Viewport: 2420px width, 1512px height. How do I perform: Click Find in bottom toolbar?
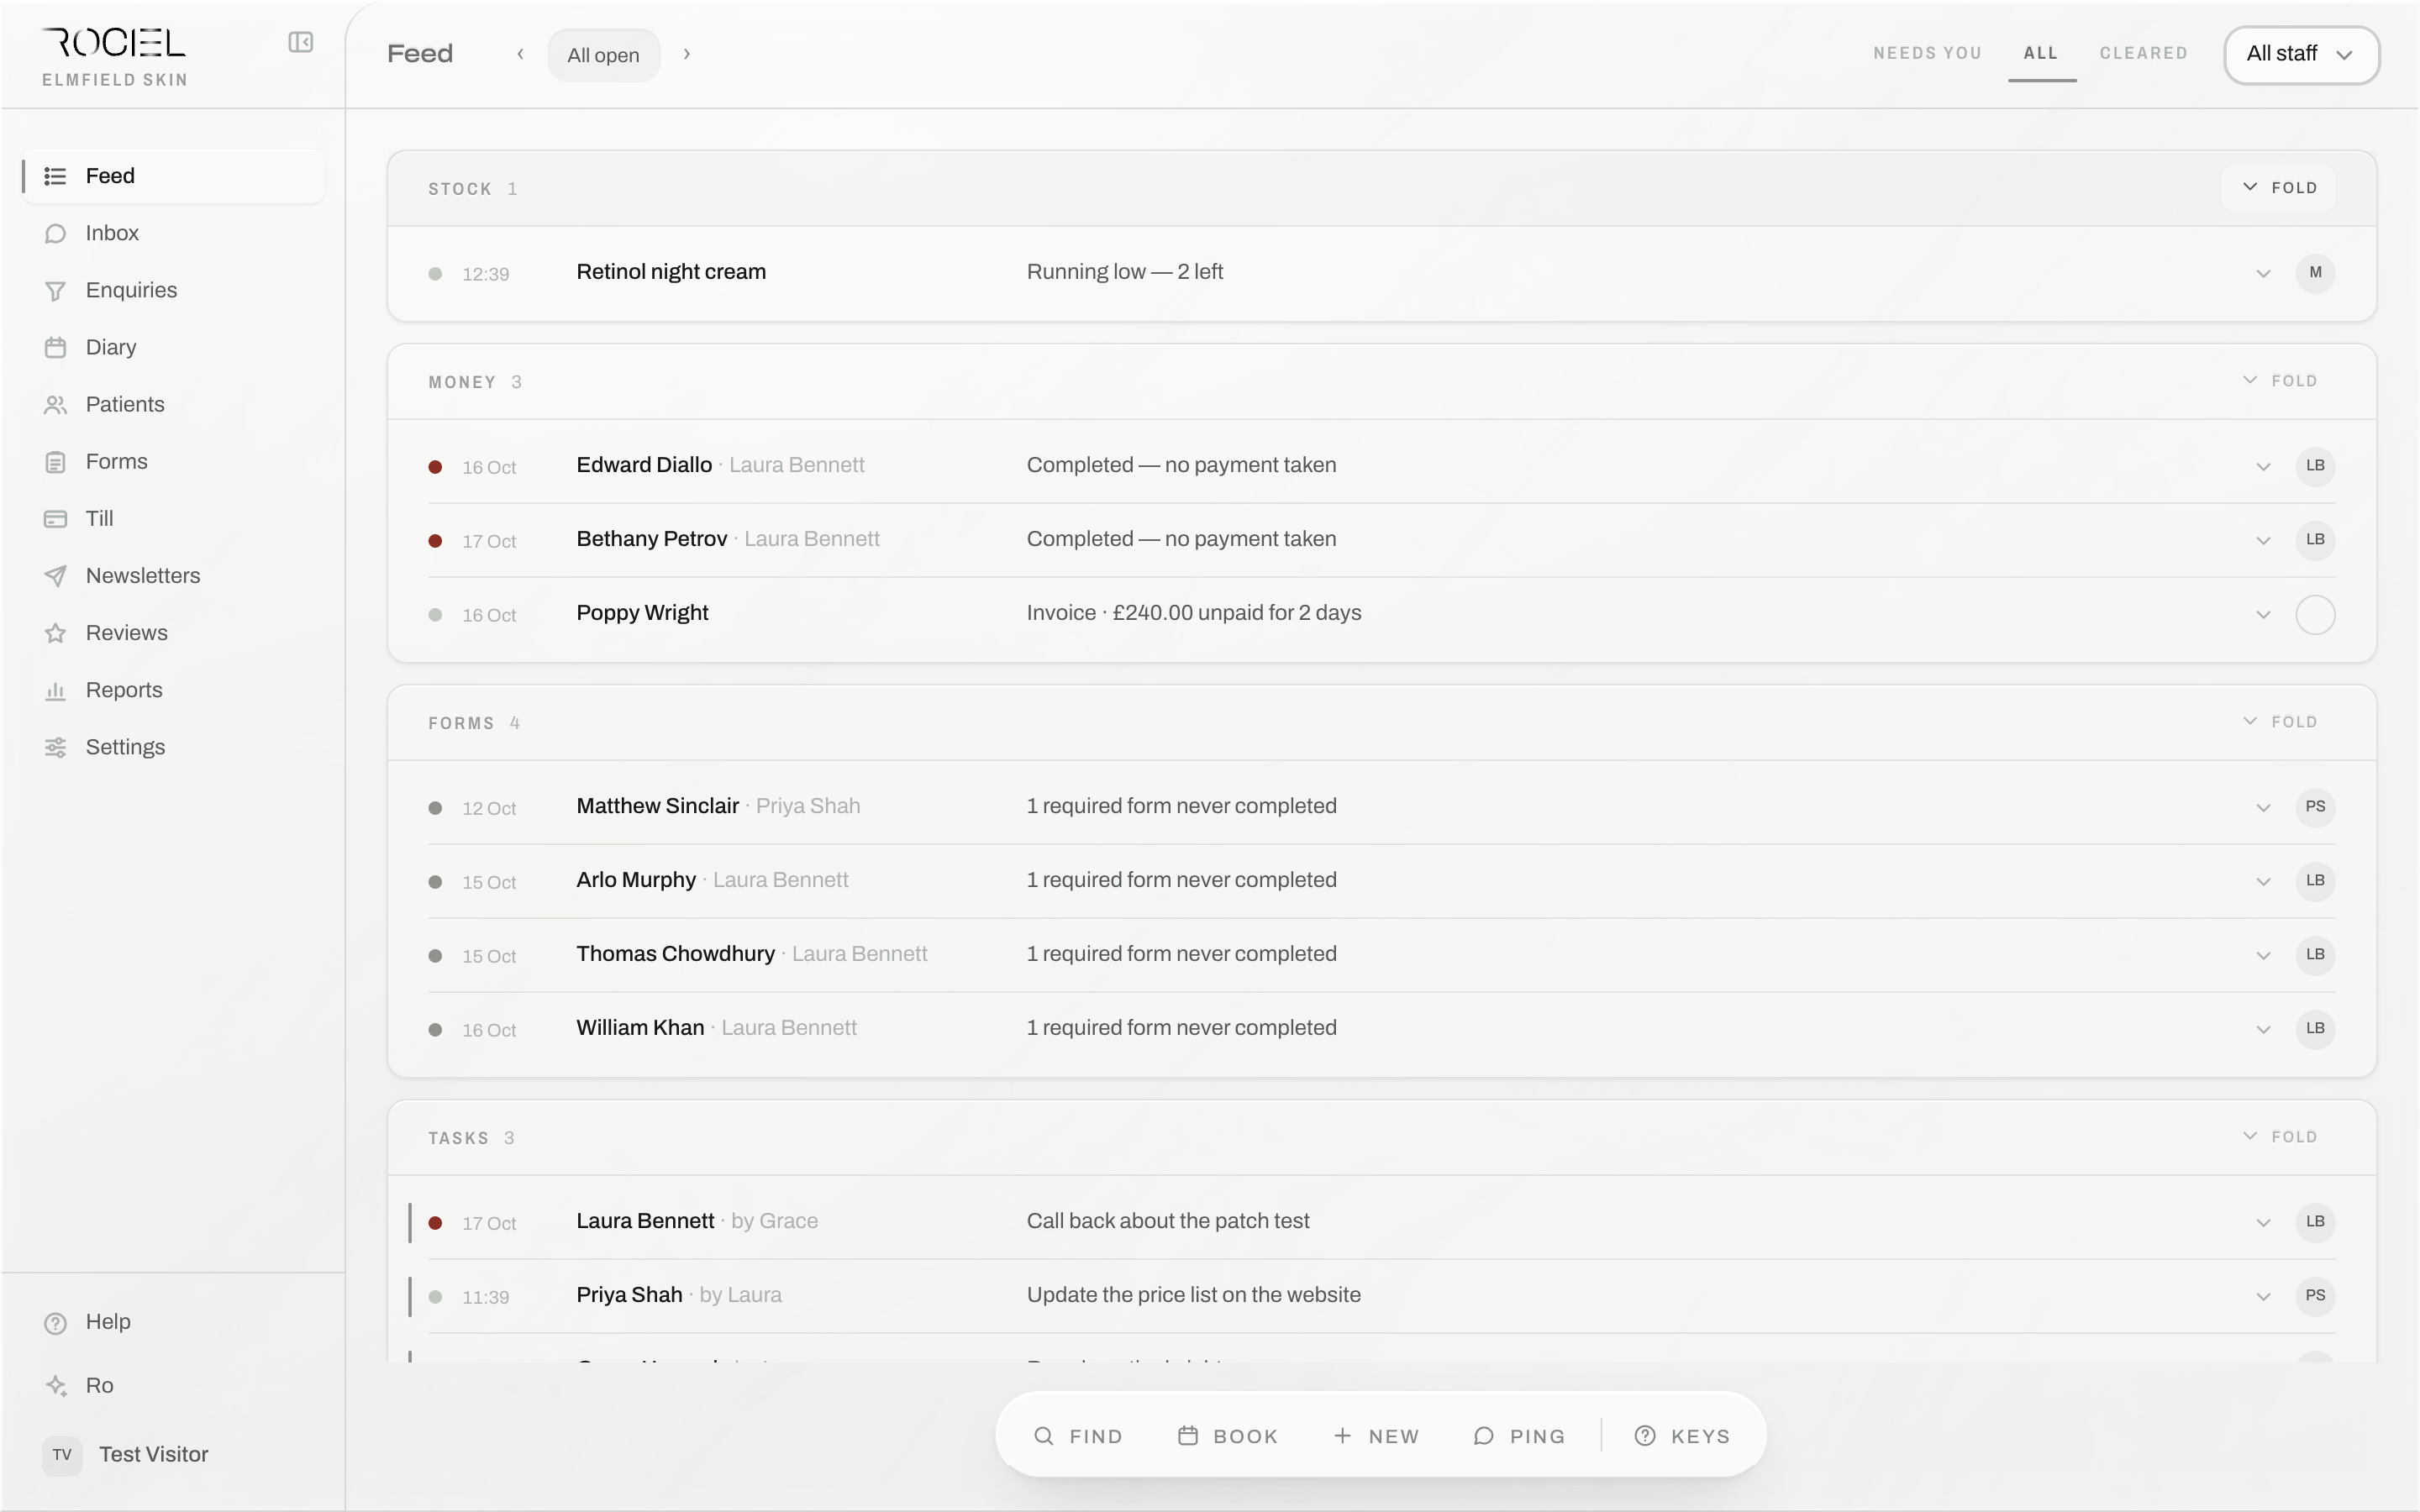click(x=1078, y=1436)
